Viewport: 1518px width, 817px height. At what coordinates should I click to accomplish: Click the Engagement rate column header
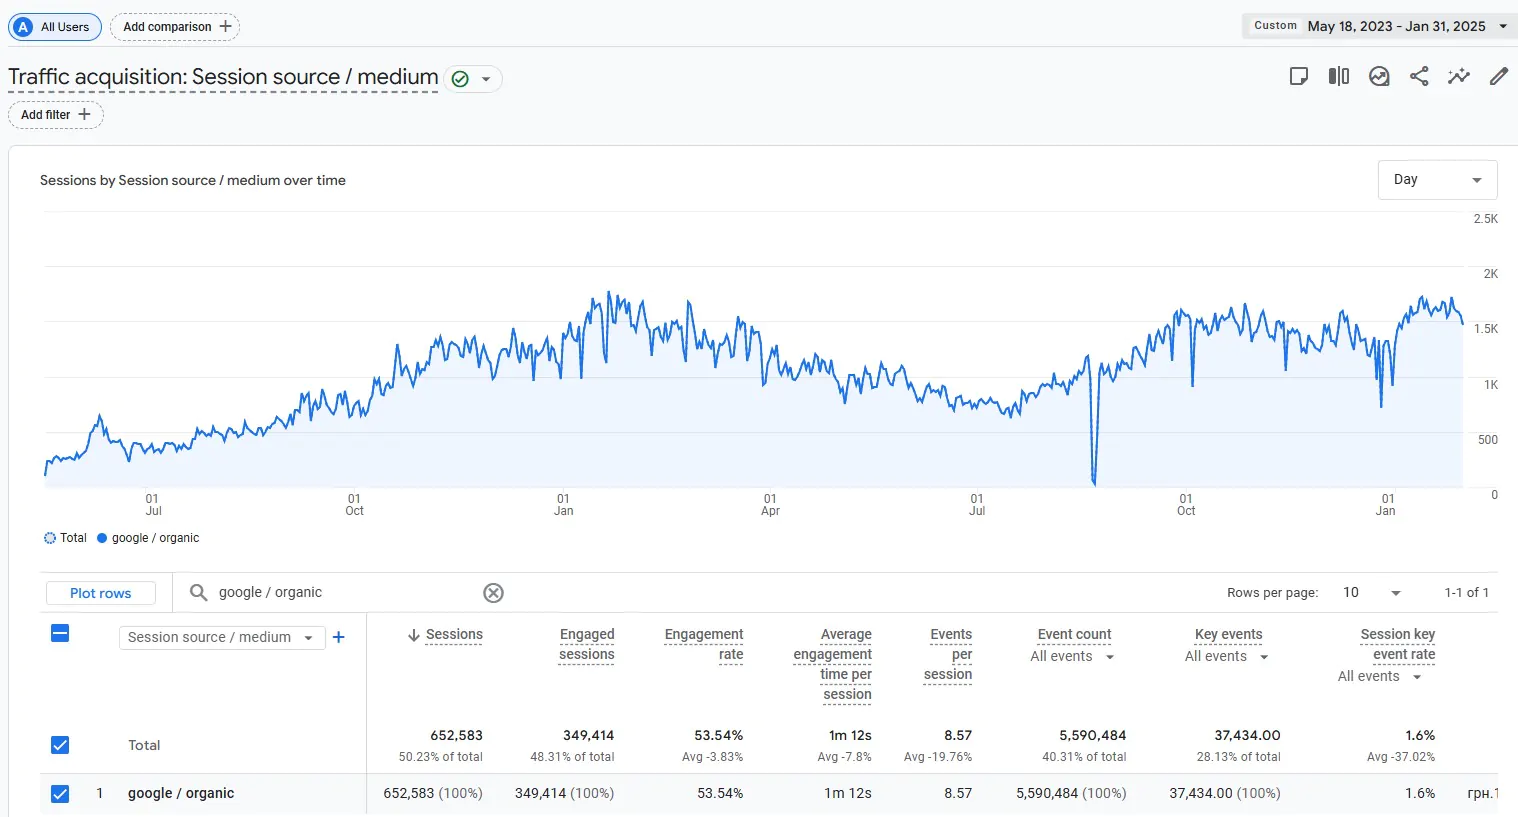[704, 645]
